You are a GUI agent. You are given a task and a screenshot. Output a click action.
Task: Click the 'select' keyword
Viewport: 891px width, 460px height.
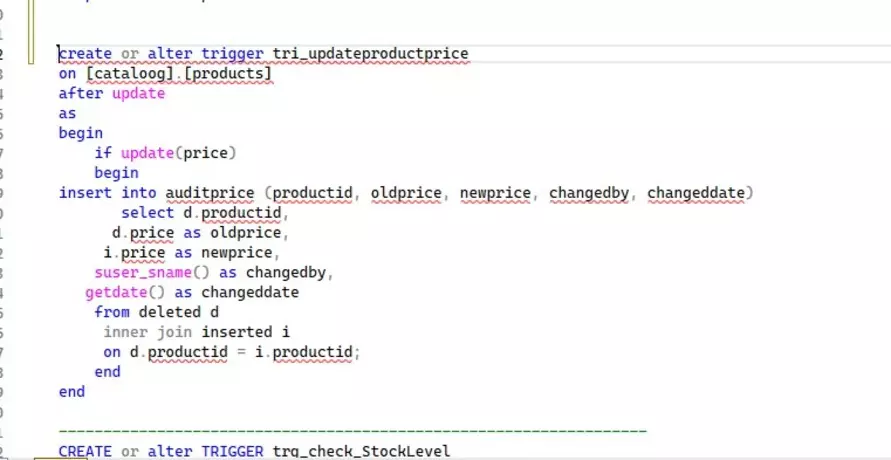pyautogui.click(x=148, y=212)
